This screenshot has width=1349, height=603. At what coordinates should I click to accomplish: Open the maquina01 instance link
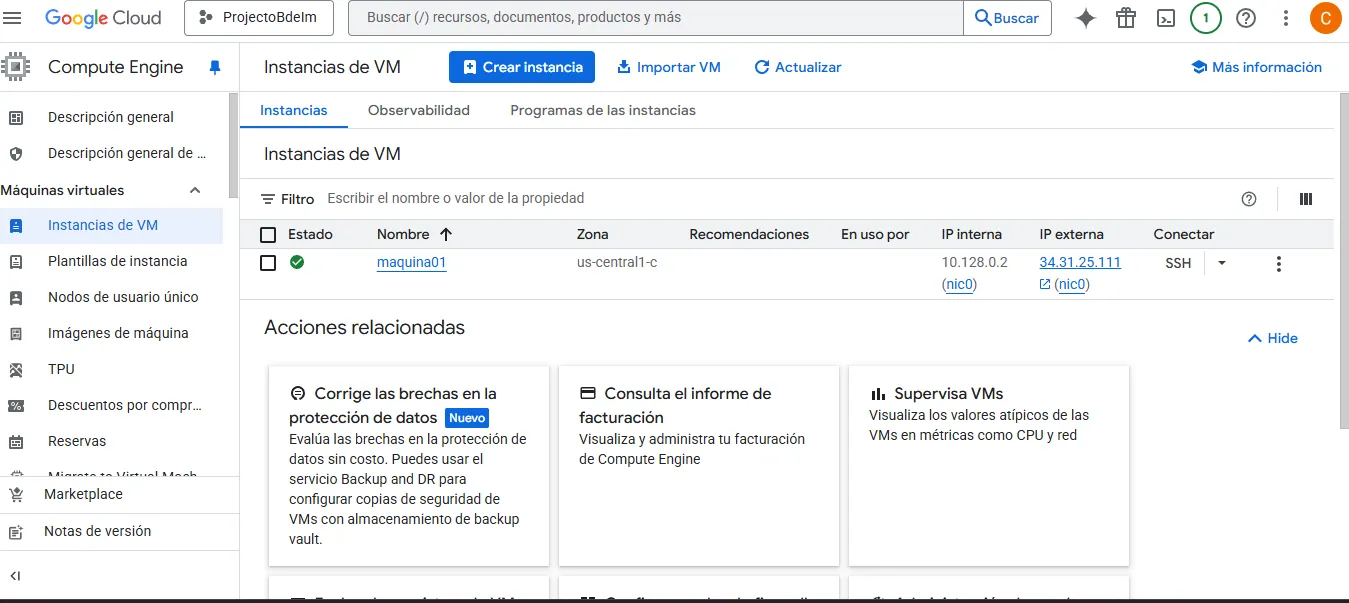tap(411, 263)
